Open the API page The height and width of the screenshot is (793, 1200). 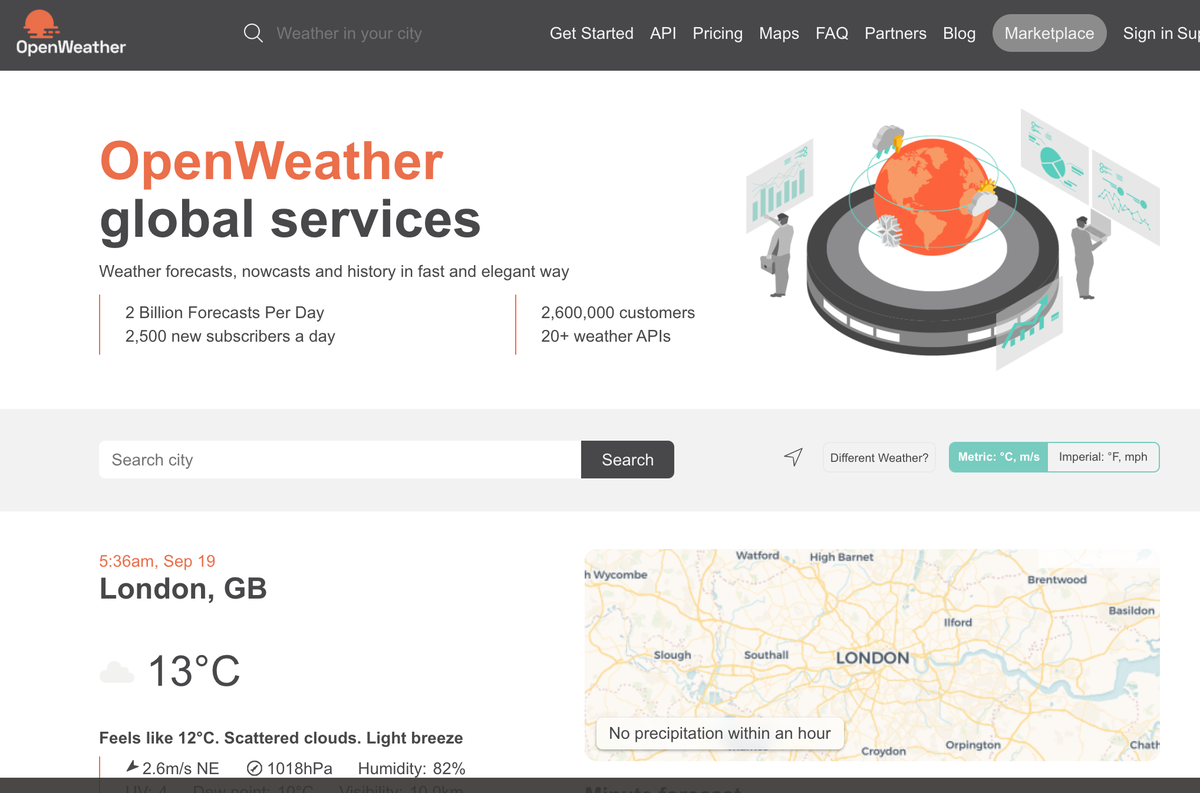[663, 33]
